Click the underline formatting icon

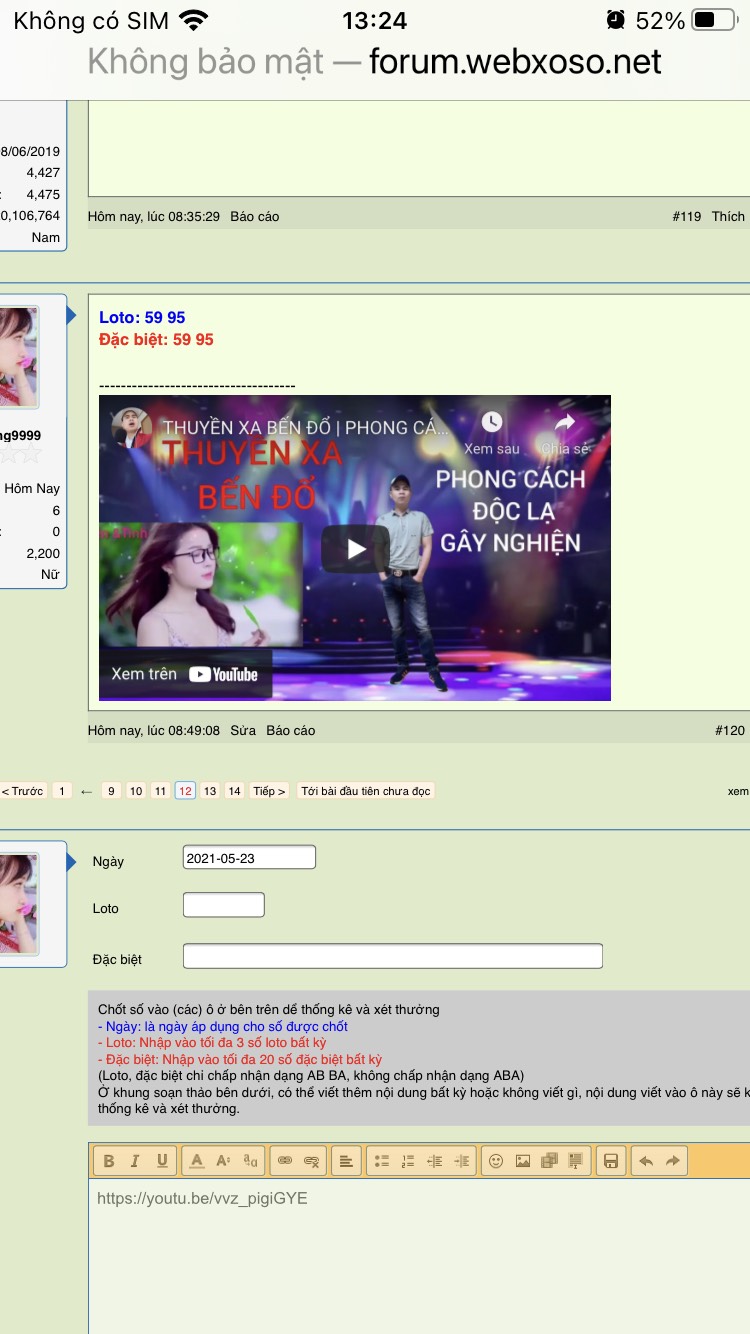[x=161, y=1161]
